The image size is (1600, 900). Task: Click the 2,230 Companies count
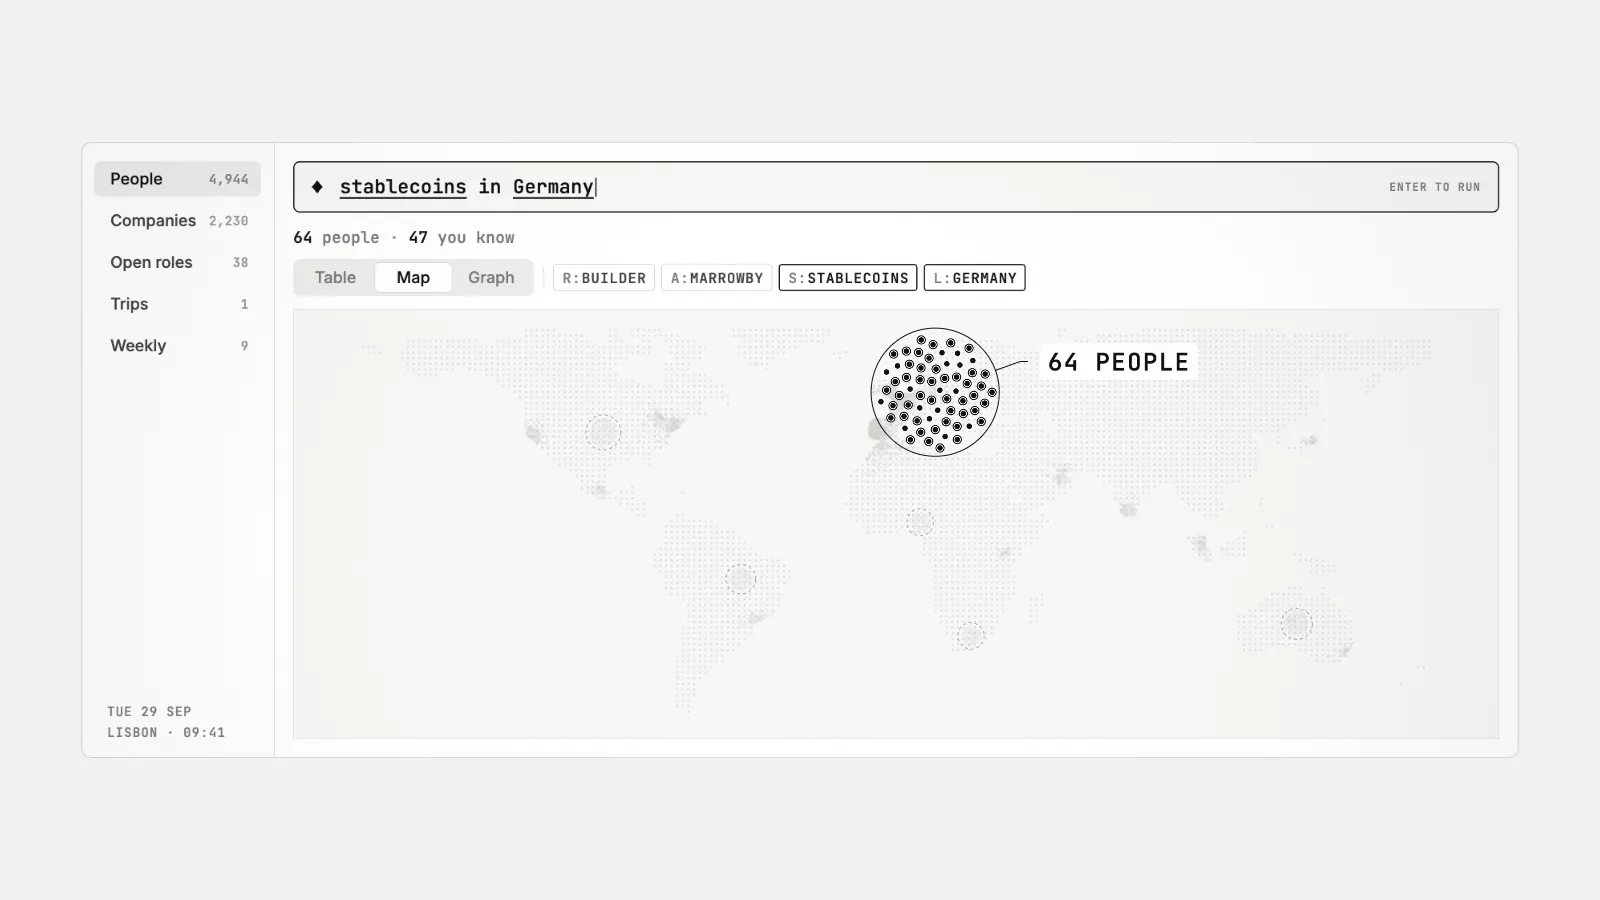[x=228, y=221]
